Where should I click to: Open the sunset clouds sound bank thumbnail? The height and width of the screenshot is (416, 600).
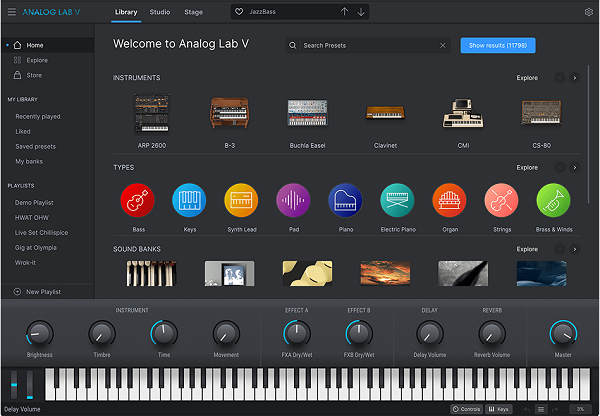coord(385,274)
